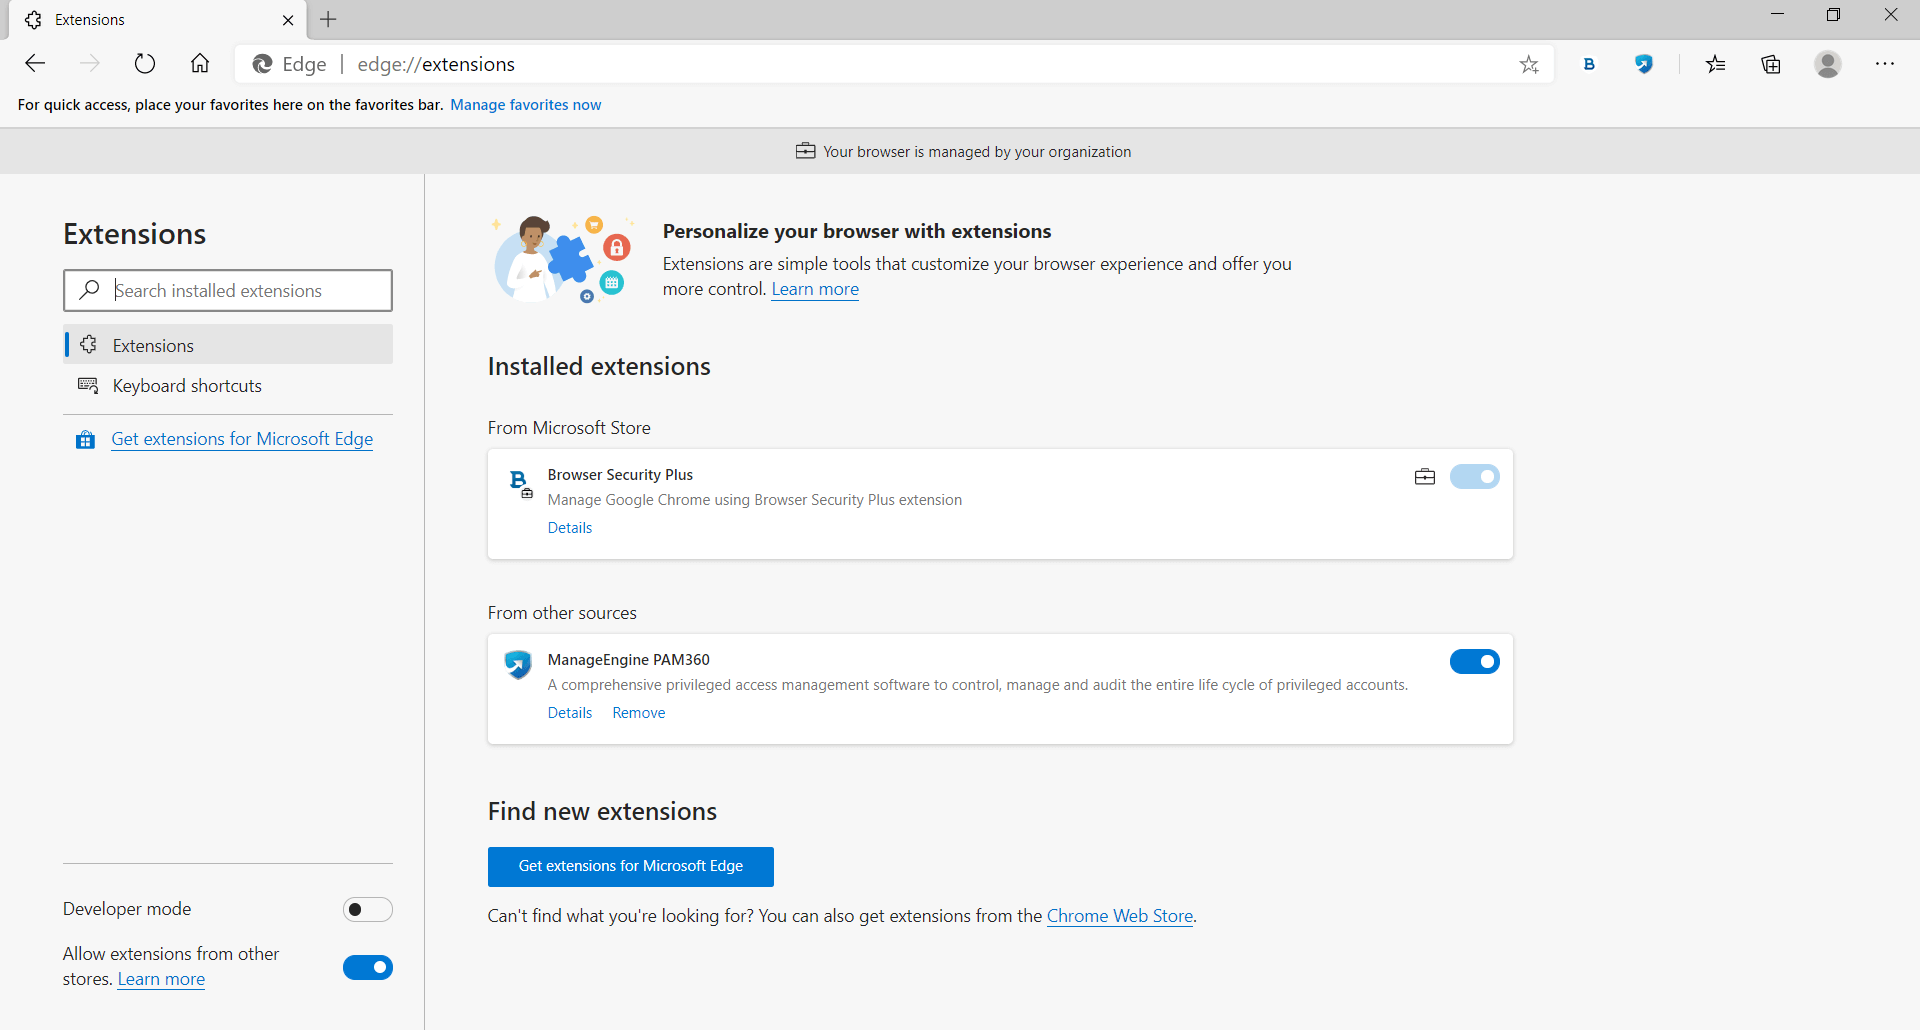Open Settings and more ellipsis menu

[x=1885, y=64]
